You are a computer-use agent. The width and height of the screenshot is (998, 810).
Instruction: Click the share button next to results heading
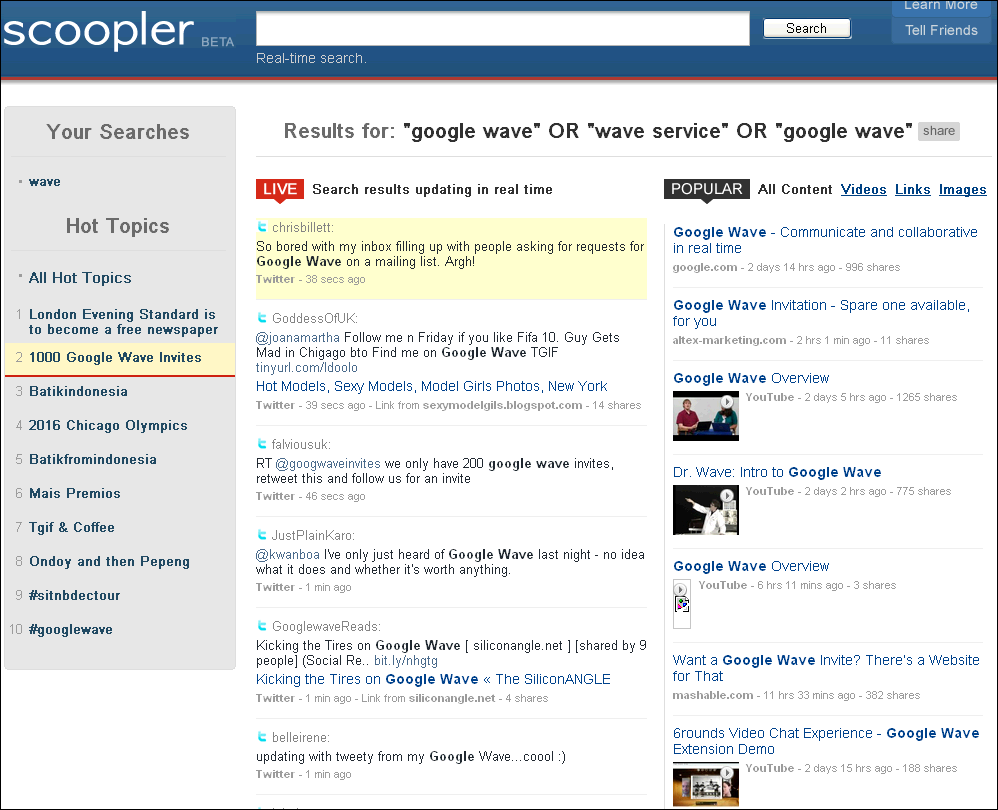(x=939, y=131)
